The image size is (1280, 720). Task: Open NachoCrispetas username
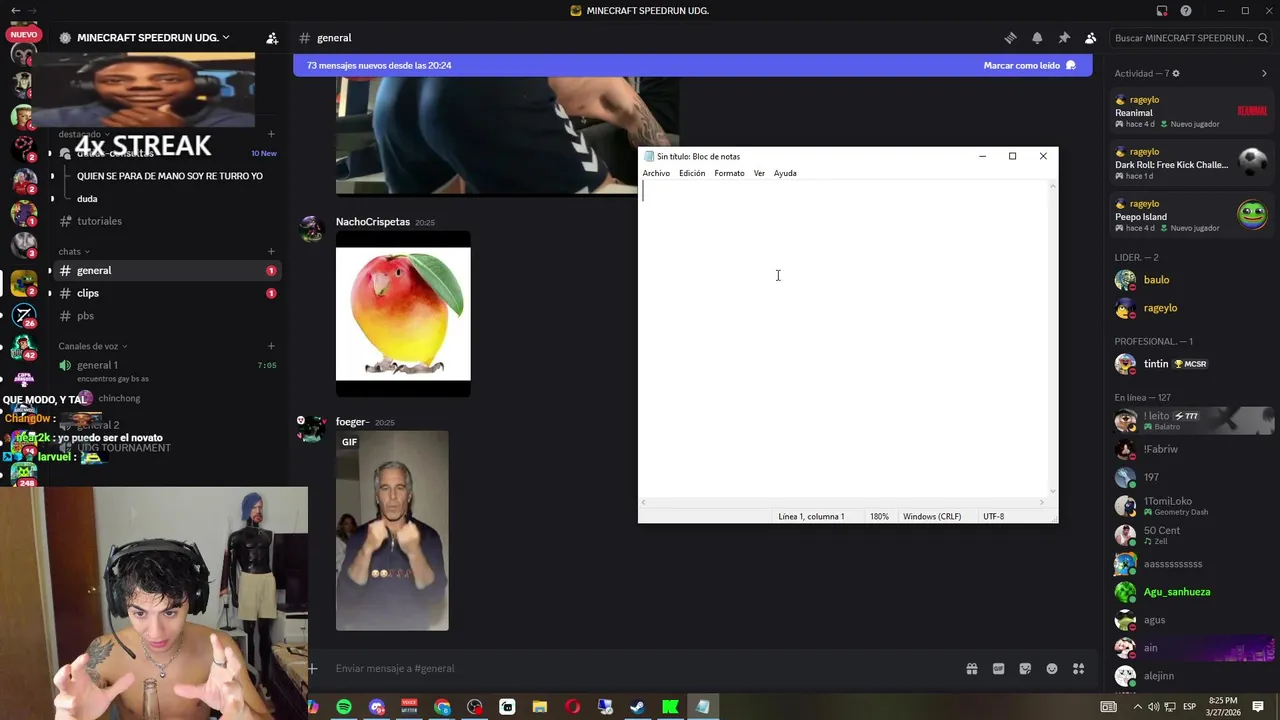[x=373, y=222]
